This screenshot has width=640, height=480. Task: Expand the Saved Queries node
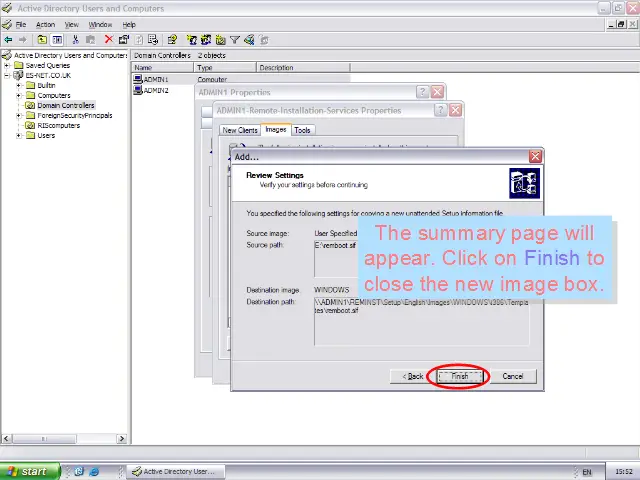click(x=7, y=65)
